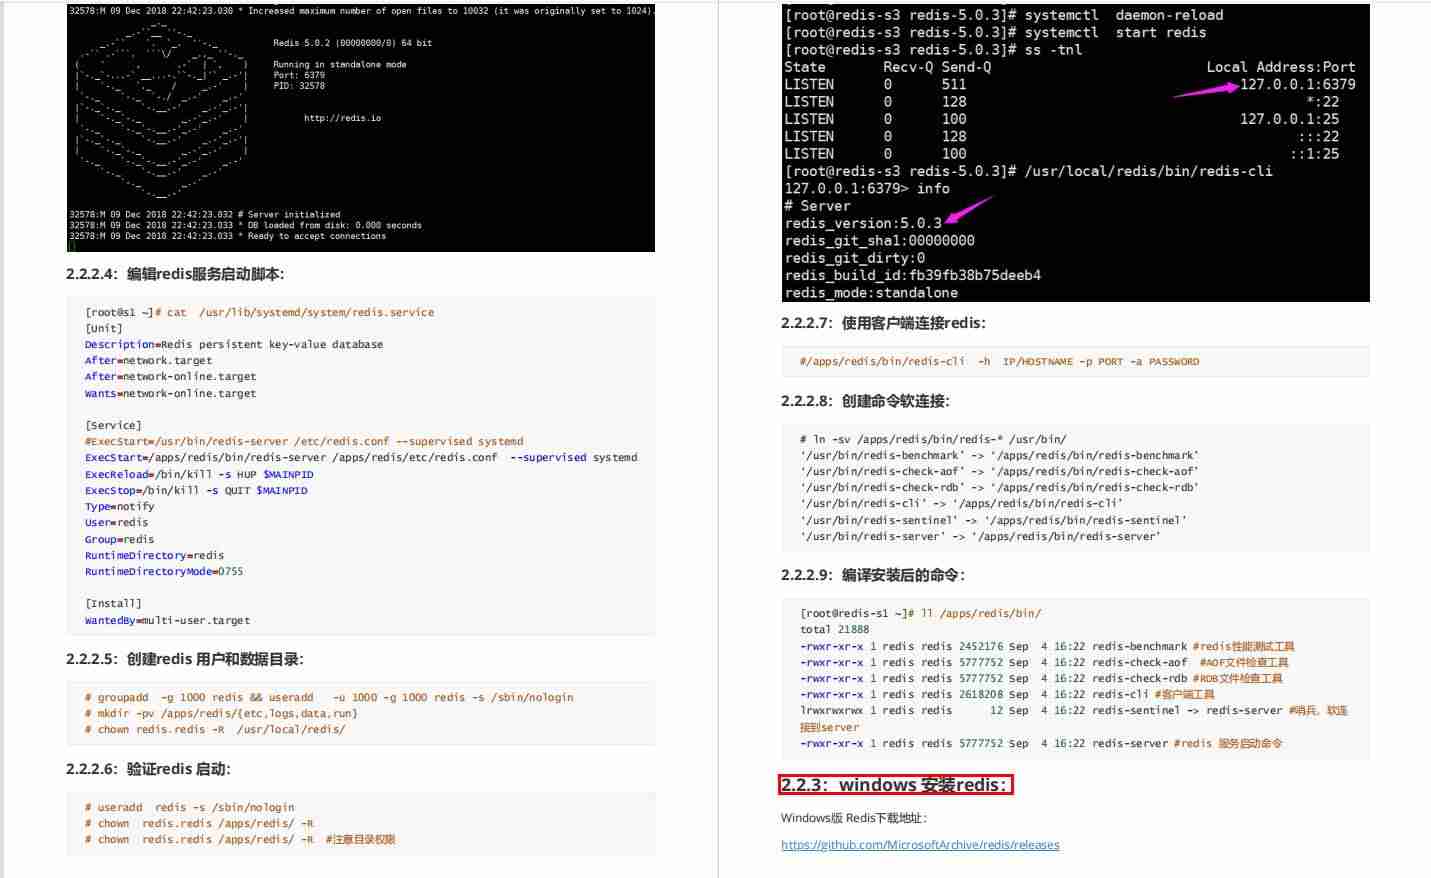
Task: Select heading "2.2.2.9: 编译安装后的命令:"
Action: (x=873, y=575)
